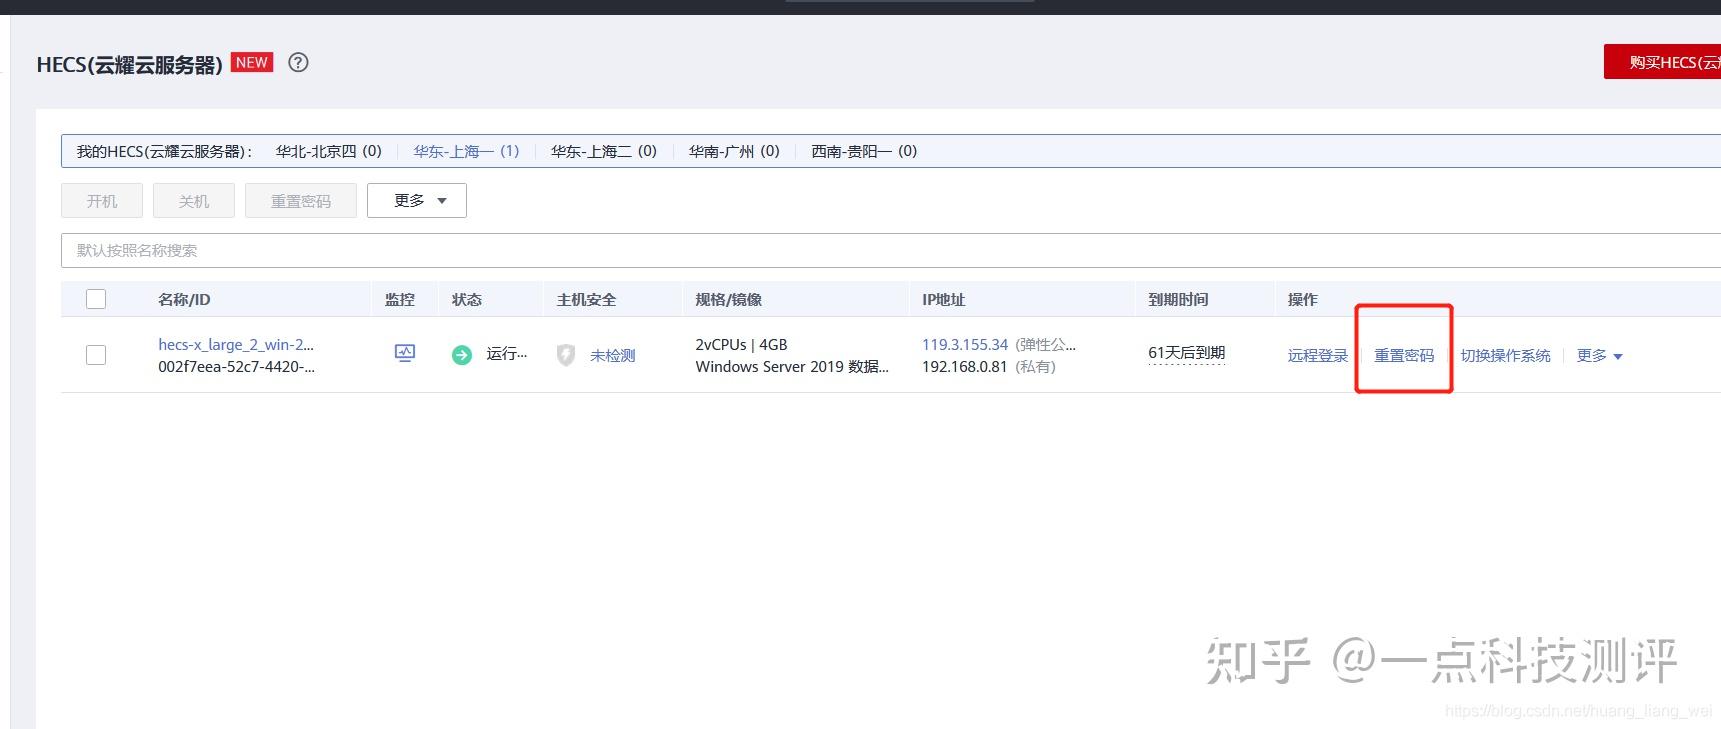Click the 192.168.0.81 private IP text
Viewport: 1721px width, 729px height.
(x=965, y=366)
